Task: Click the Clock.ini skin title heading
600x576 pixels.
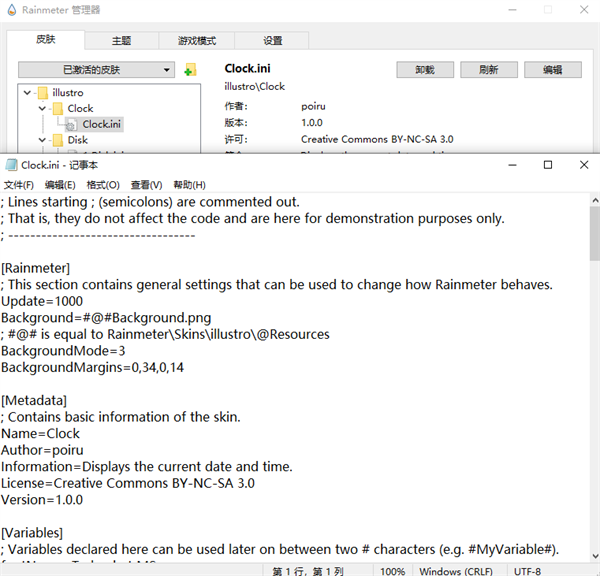Action: point(247,69)
